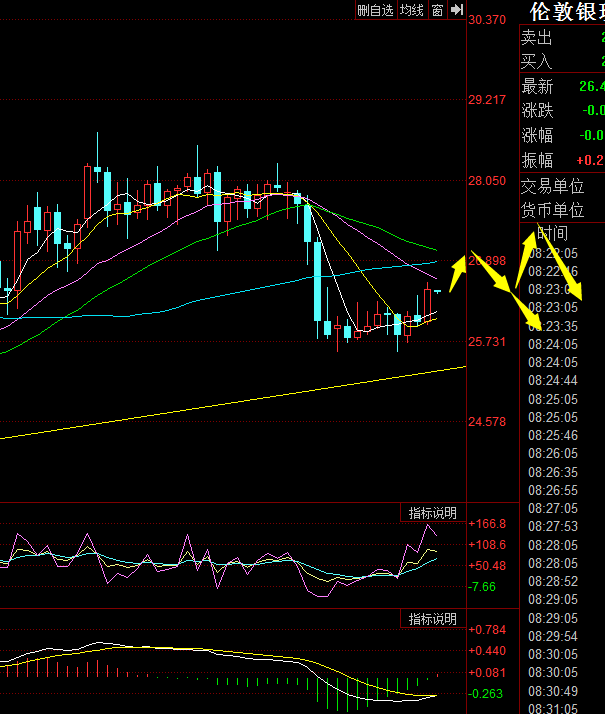The width and height of the screenshot is (605, 714).
Task: Click the 窗 window button
Action: [437, 10]
